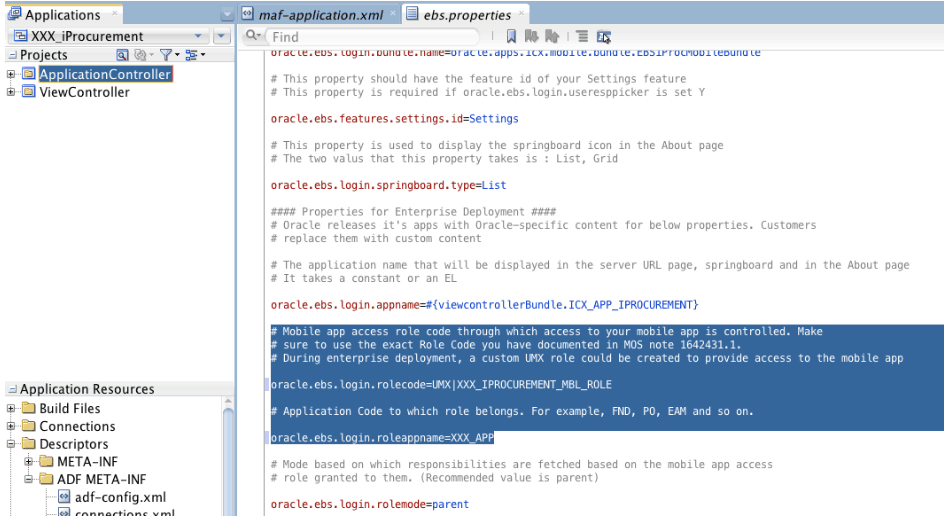Select the Descriptors folder
Screen dimensions: 944x518
coord(73,444)
